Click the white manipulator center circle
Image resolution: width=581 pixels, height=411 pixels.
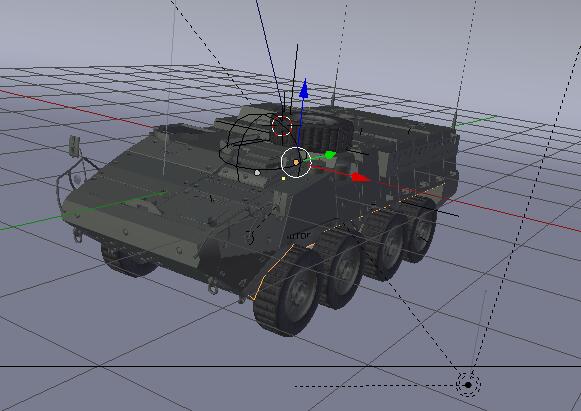pyautogui.click(x=296, y=162)
